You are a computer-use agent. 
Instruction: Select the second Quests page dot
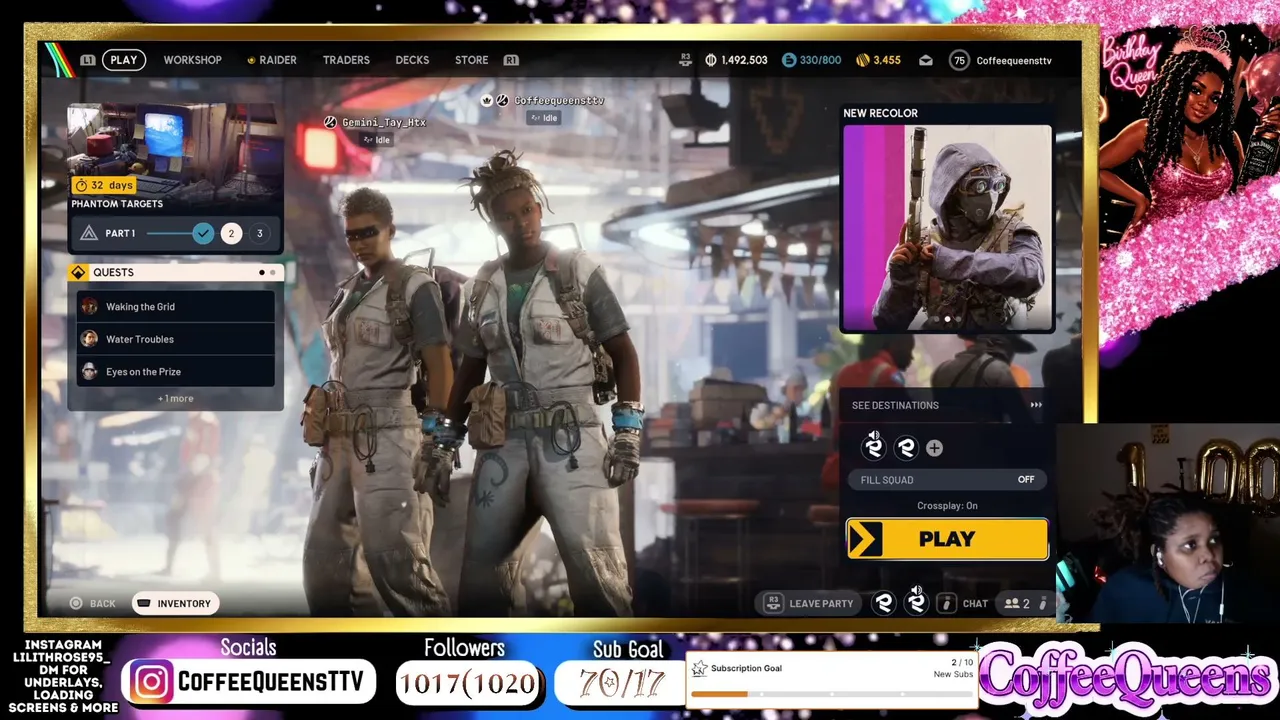(272, 272)
